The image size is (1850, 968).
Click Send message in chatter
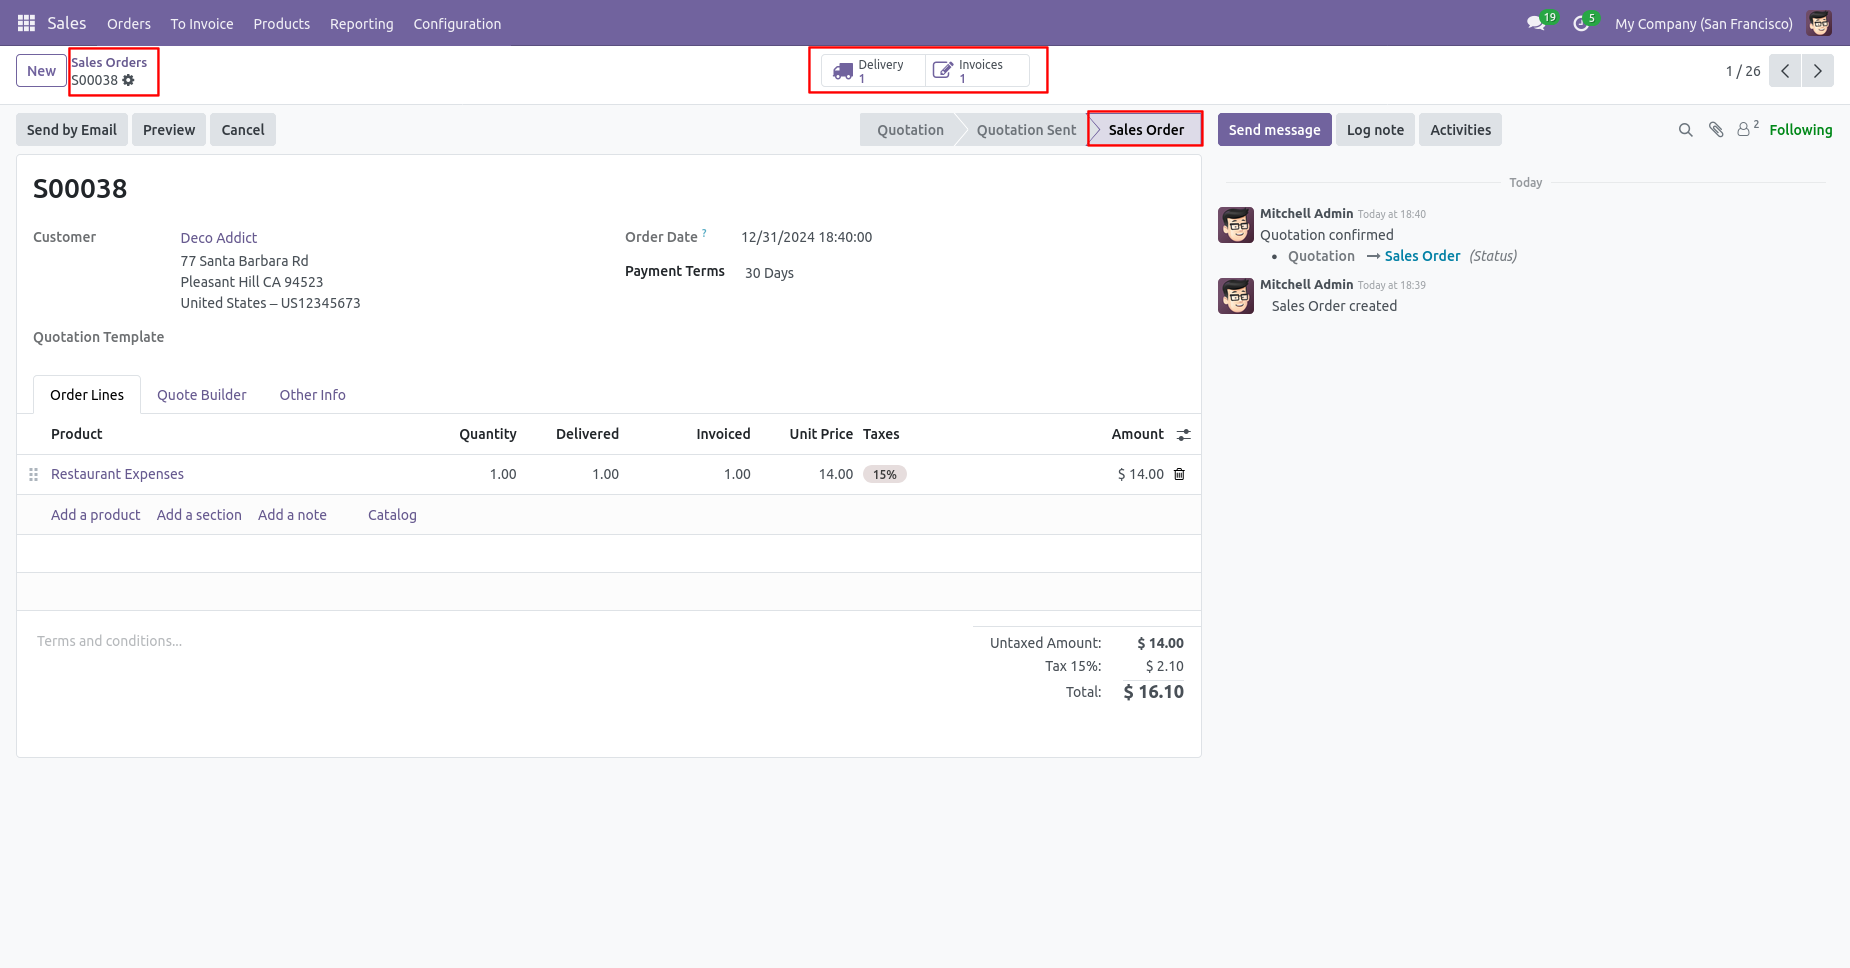coord(1274,130)
